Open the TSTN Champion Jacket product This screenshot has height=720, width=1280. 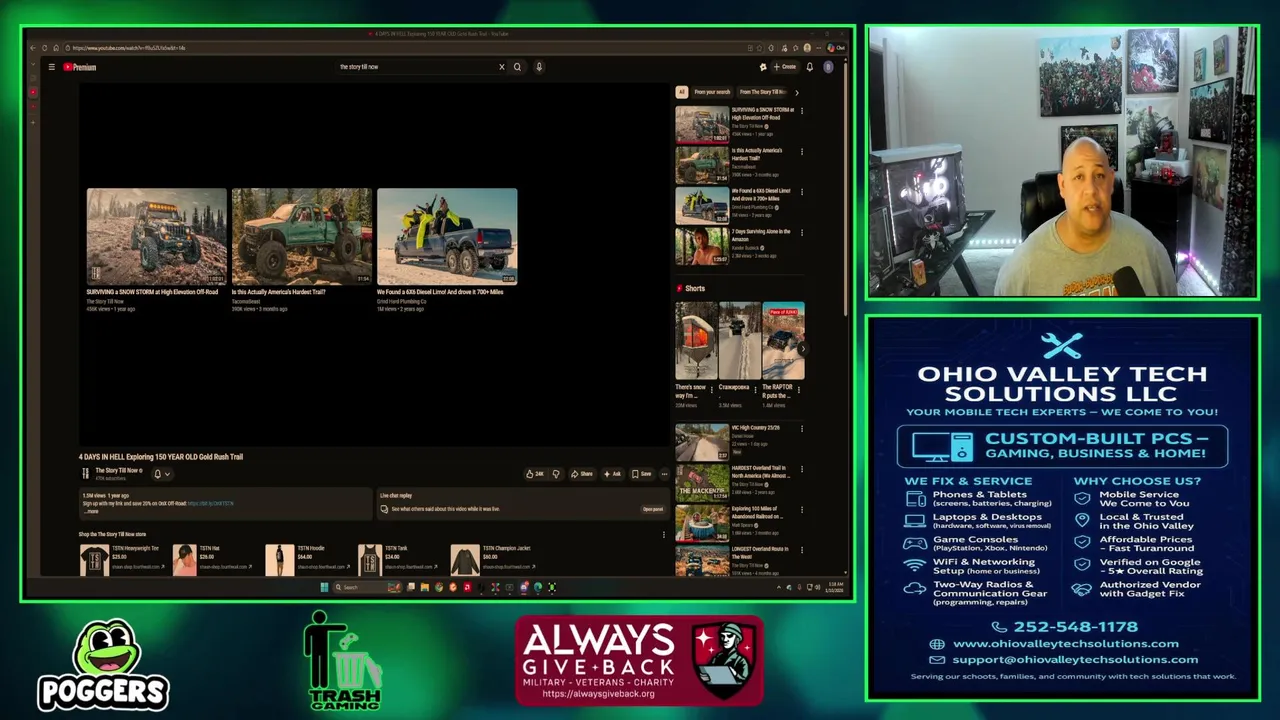point(494,559)
